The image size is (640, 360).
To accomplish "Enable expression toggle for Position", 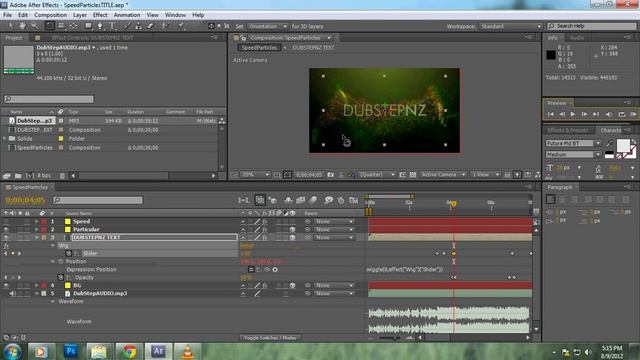I will click(x=251, y=269).
